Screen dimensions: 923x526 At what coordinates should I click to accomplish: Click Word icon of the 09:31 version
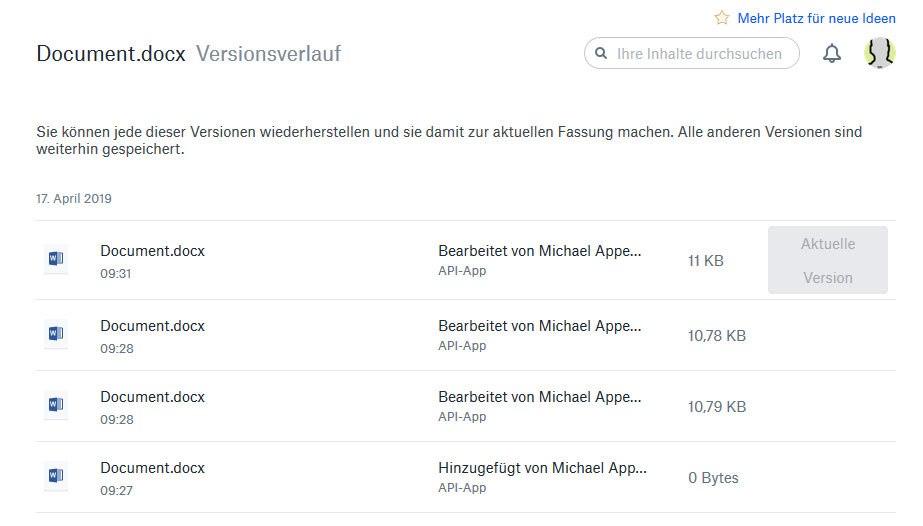[56, 260]
